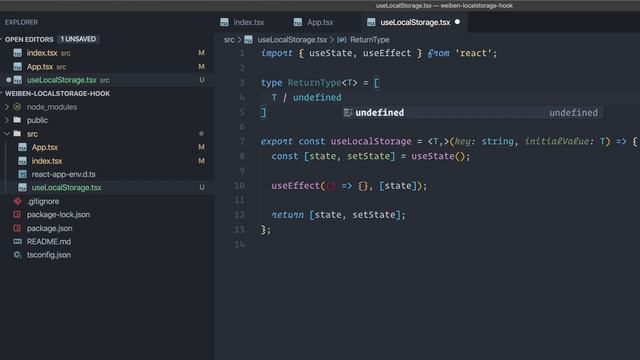Select useLocalStorage.tsx in Open Editors list
The height and width of the screenshot is (360, 640).
point(61,80)
